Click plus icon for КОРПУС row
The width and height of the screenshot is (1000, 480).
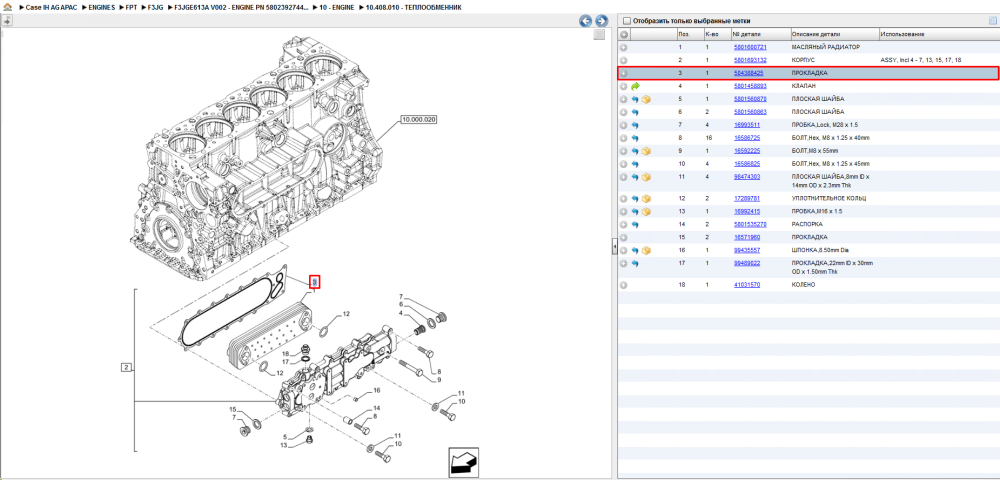pyautogui.click(x=624, y=60)
